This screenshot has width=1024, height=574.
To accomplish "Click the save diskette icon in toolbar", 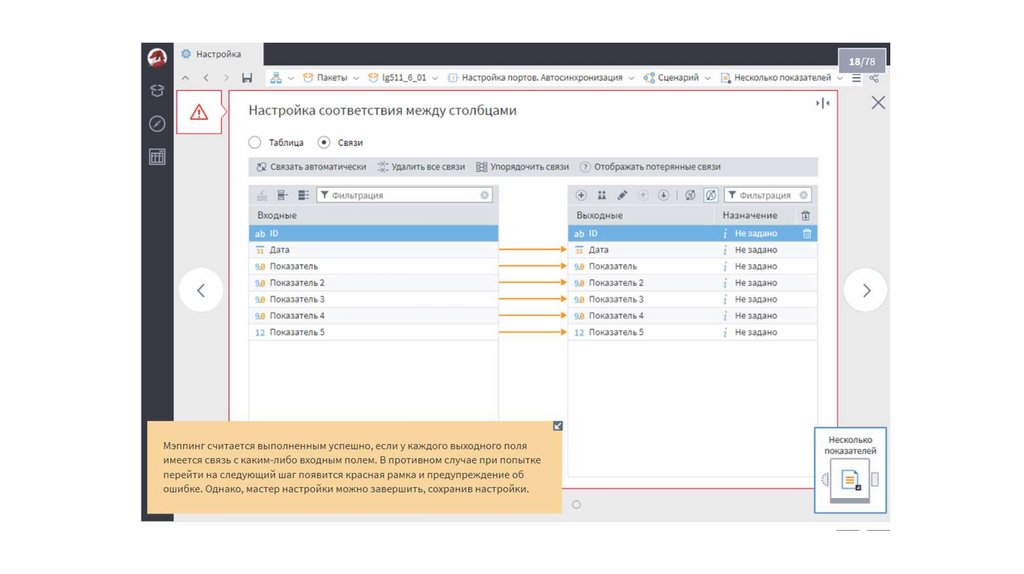I will [247, 78].
